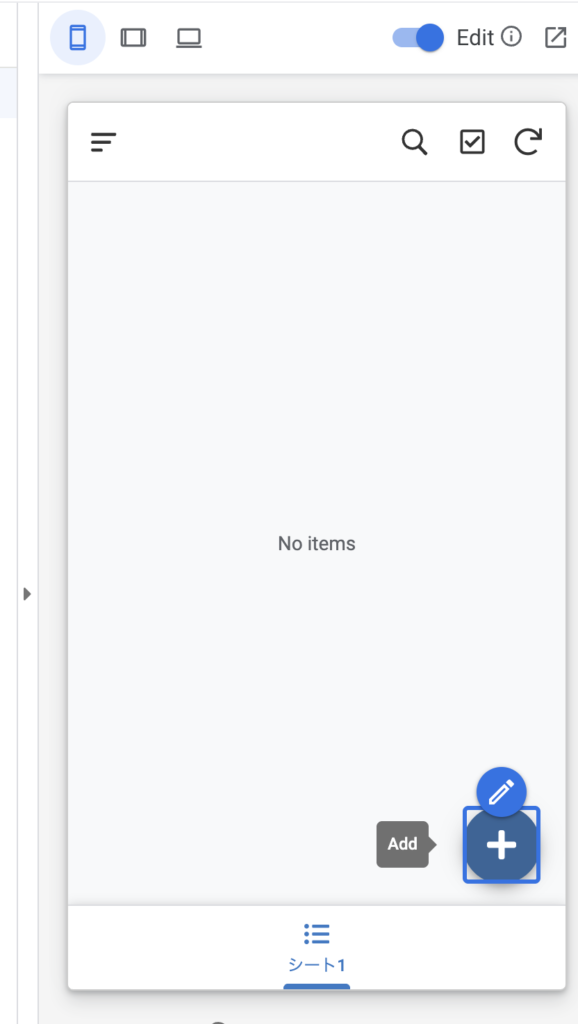Toggle the Edit switch off

[x=418, y=37]
